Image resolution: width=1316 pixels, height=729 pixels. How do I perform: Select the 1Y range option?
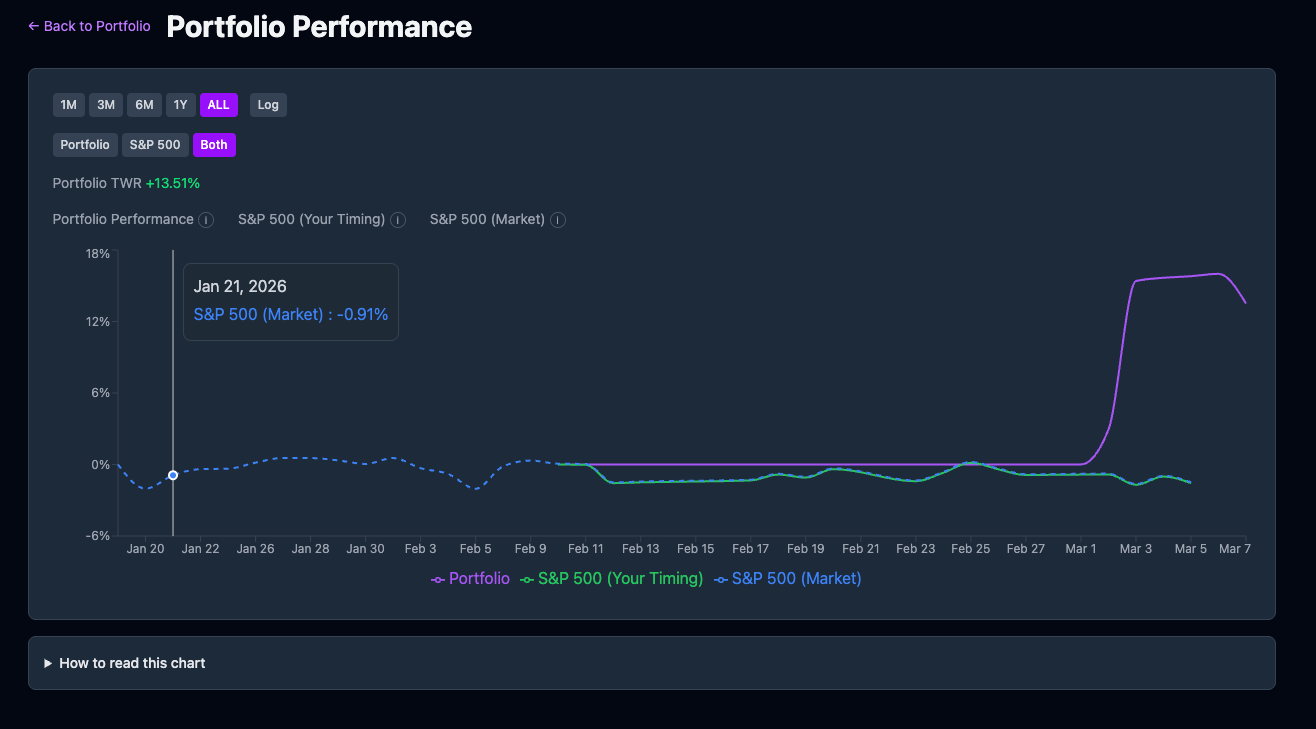pyautogui.click(x=180, y=104)
